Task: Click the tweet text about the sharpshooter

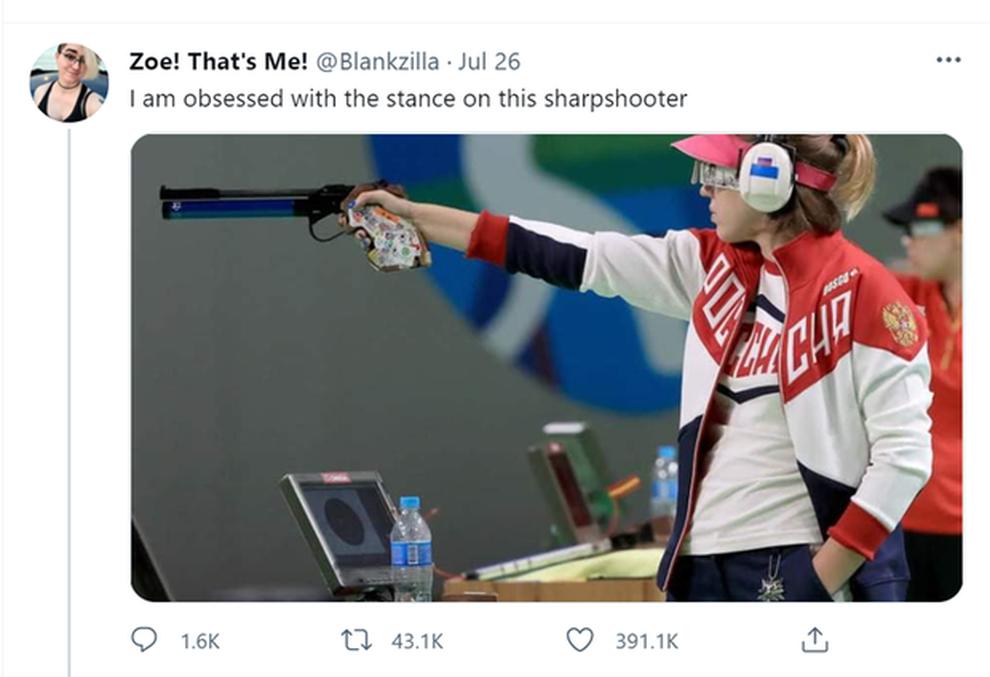Action: point(408,99)
